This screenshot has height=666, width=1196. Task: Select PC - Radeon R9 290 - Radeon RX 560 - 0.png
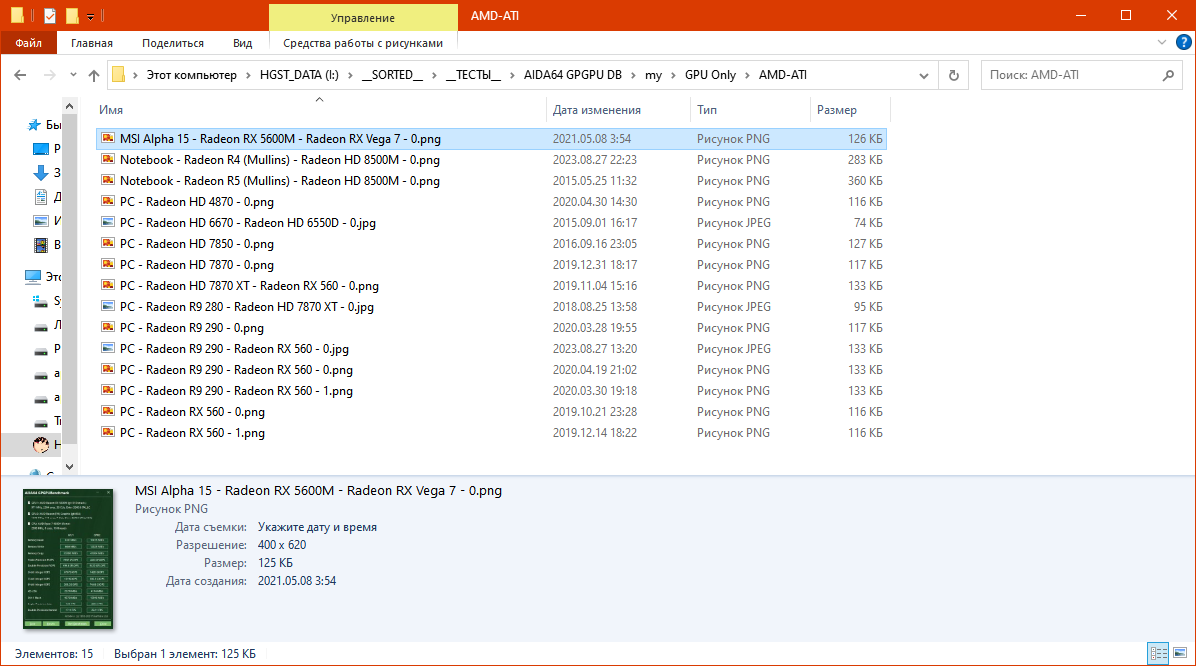(x=491, y=369)
